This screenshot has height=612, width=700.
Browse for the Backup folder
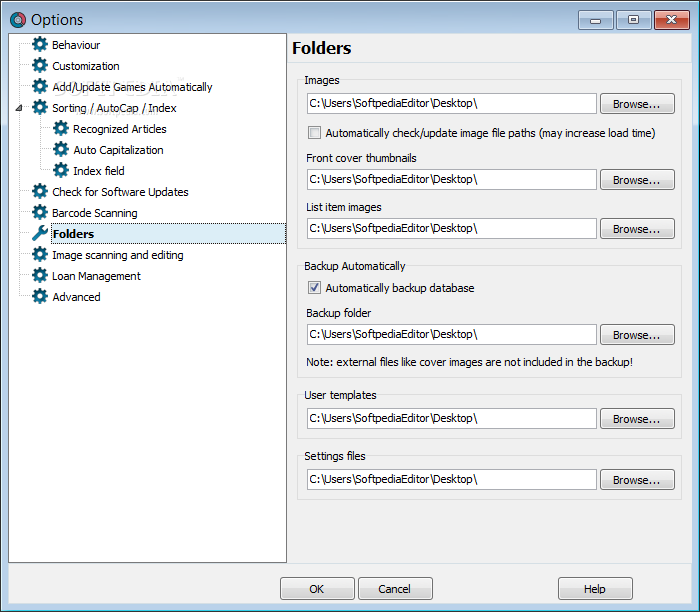[637, 334]
